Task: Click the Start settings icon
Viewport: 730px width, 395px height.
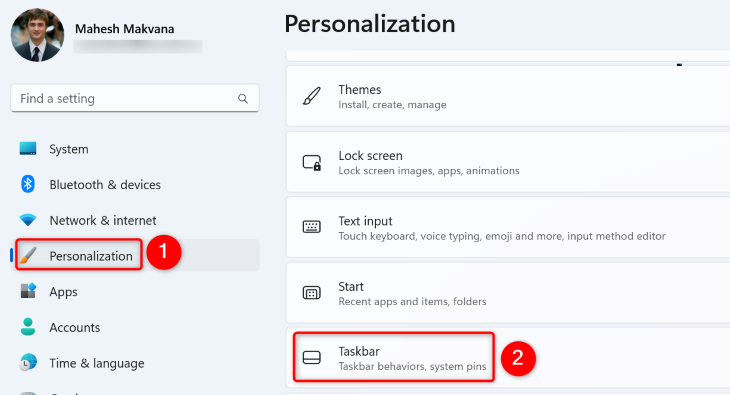Action: coord(311,293)
